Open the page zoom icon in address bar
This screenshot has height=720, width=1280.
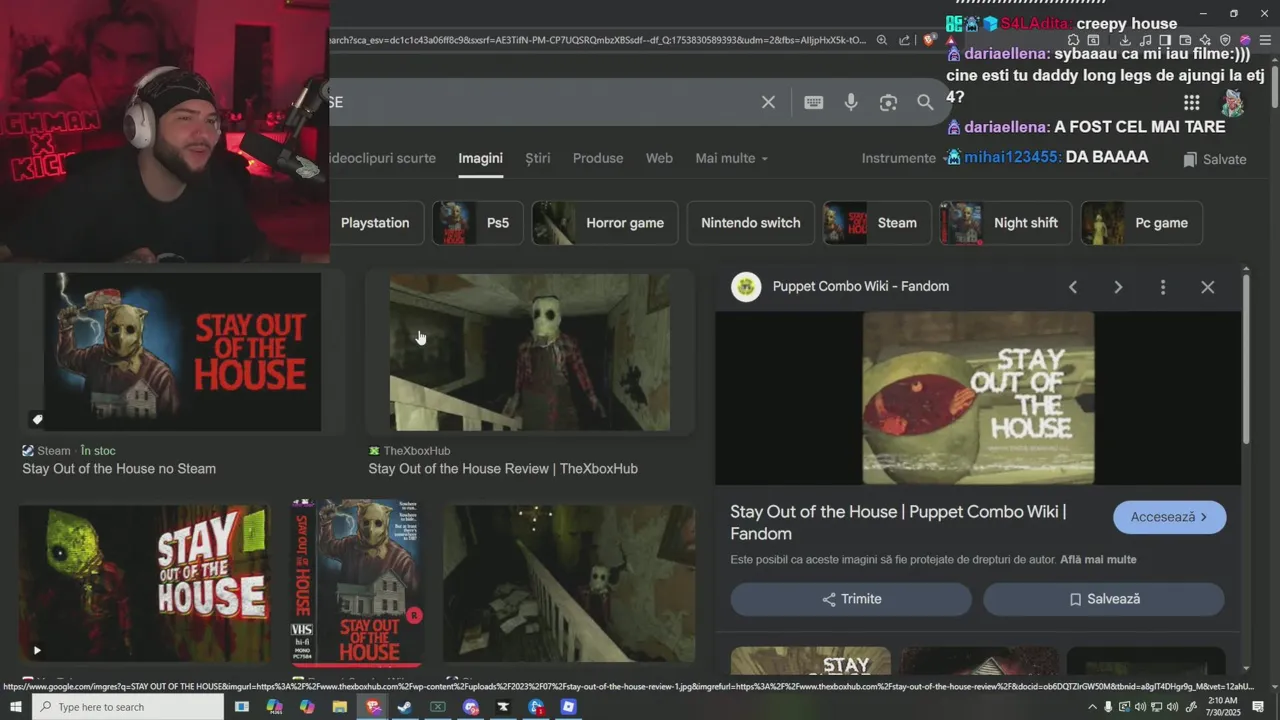[882, 40]
